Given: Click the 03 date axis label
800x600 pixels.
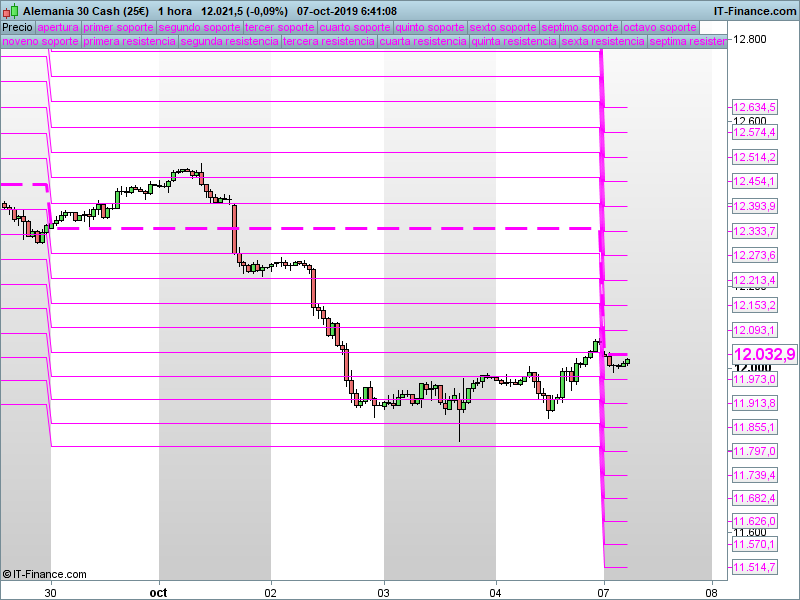Looking at the screenshot, I should coord(383,592).
